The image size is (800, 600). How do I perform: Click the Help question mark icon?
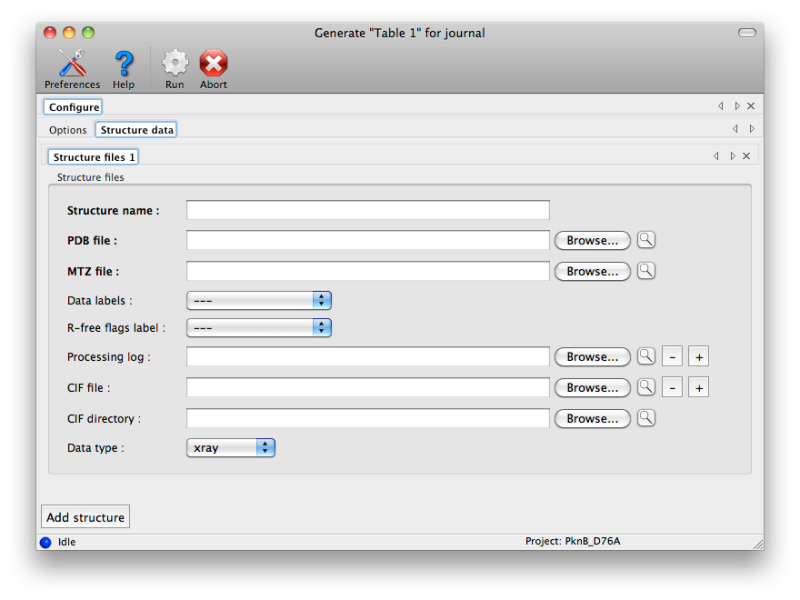[x=124, y=65]
